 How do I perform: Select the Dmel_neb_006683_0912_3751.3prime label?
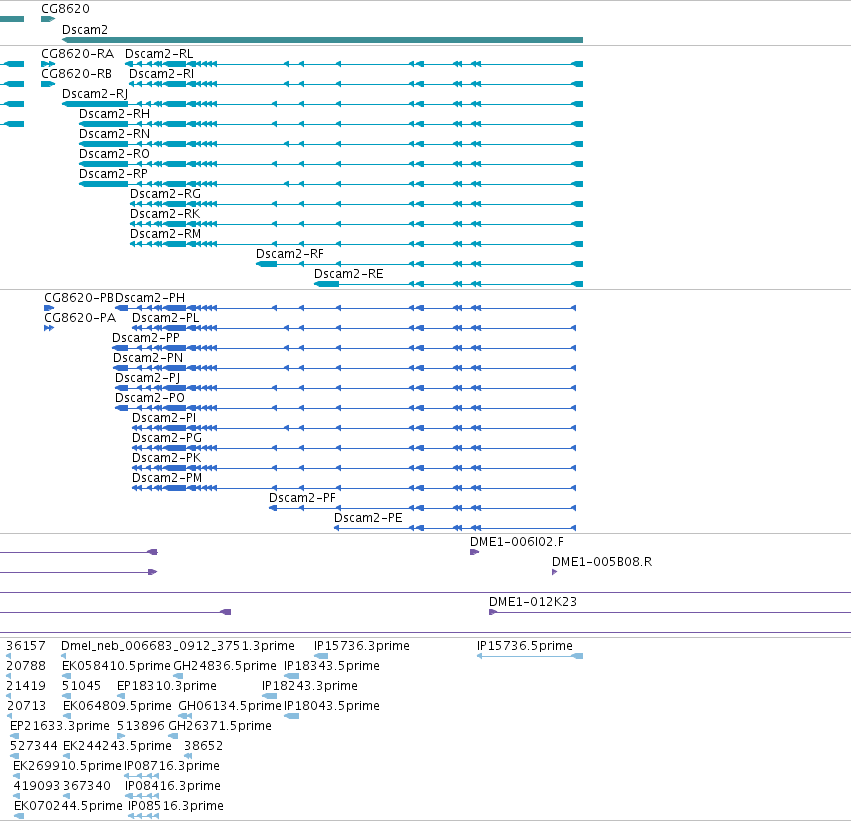[177, 646]
